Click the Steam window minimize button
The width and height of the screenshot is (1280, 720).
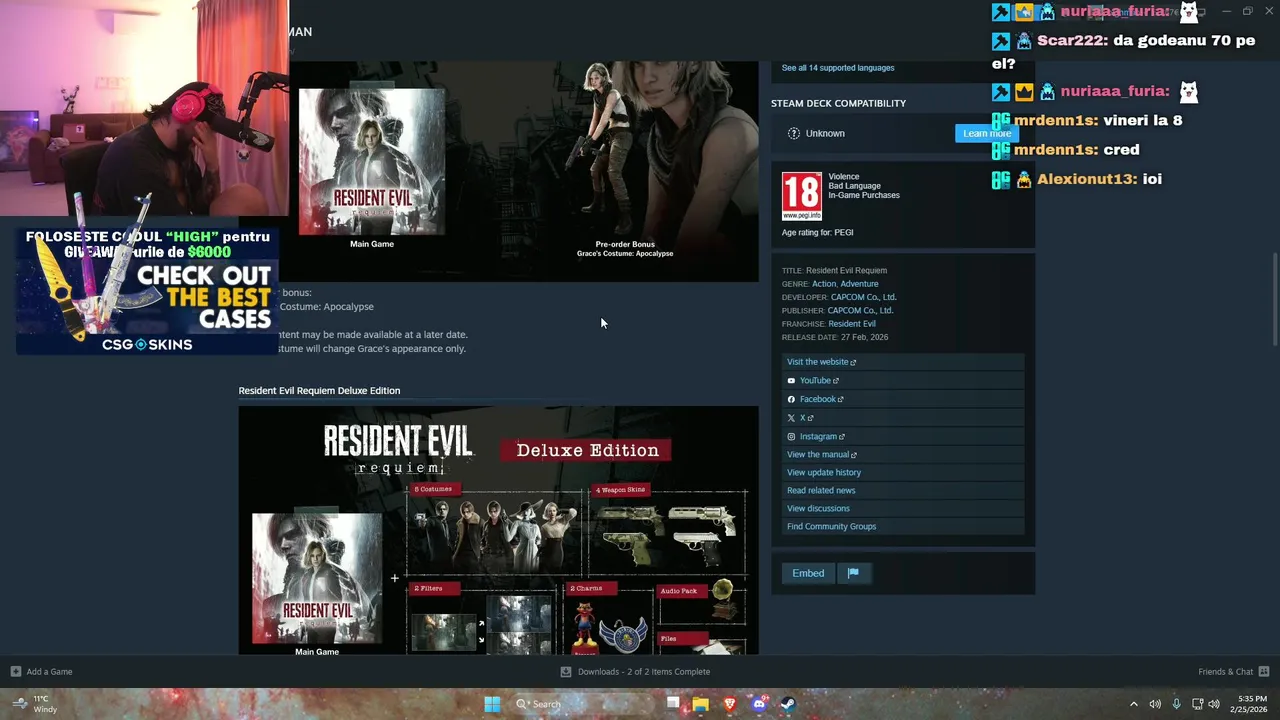tap(1226, 12)
